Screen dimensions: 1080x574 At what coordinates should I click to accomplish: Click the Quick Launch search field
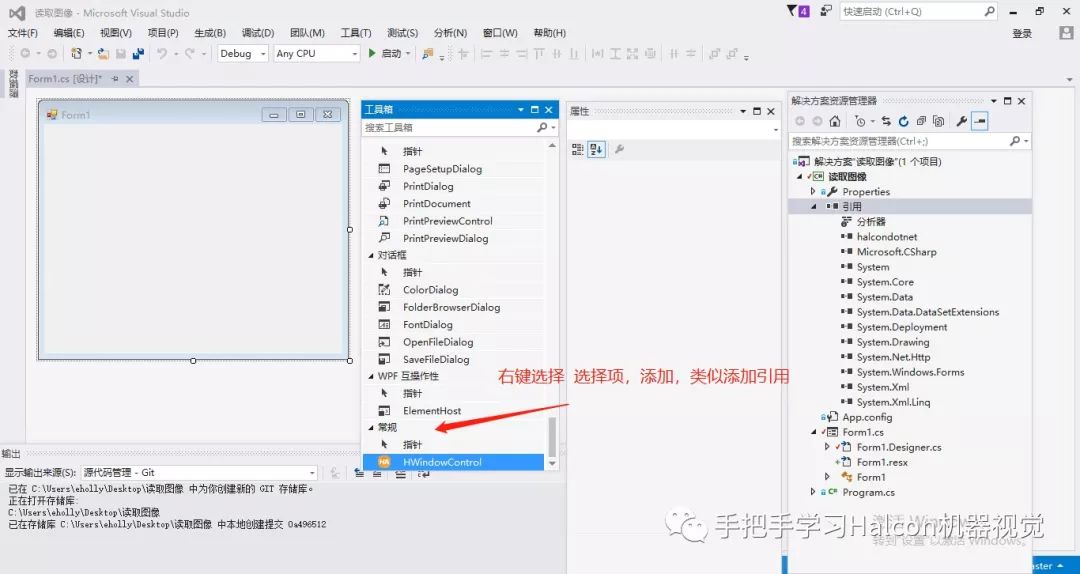[919, 12]
